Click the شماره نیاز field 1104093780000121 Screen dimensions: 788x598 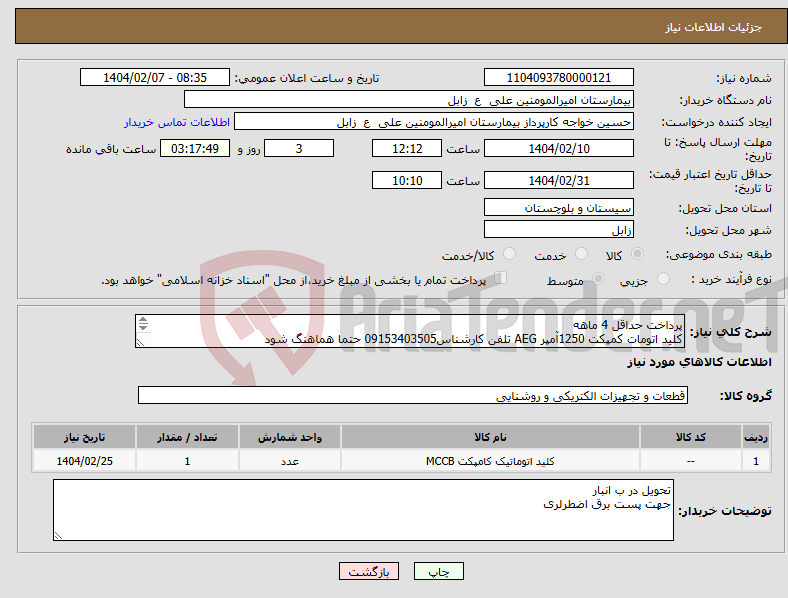pos(558,77)
